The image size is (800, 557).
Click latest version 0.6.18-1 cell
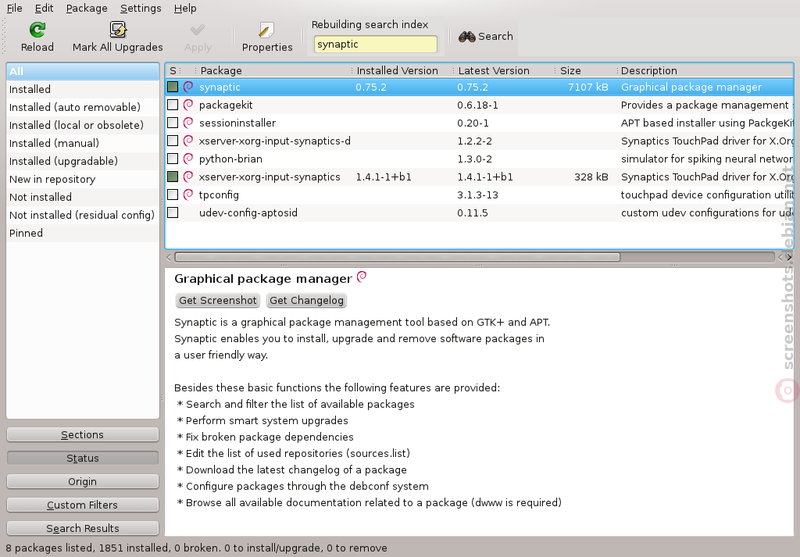point(478,105)
